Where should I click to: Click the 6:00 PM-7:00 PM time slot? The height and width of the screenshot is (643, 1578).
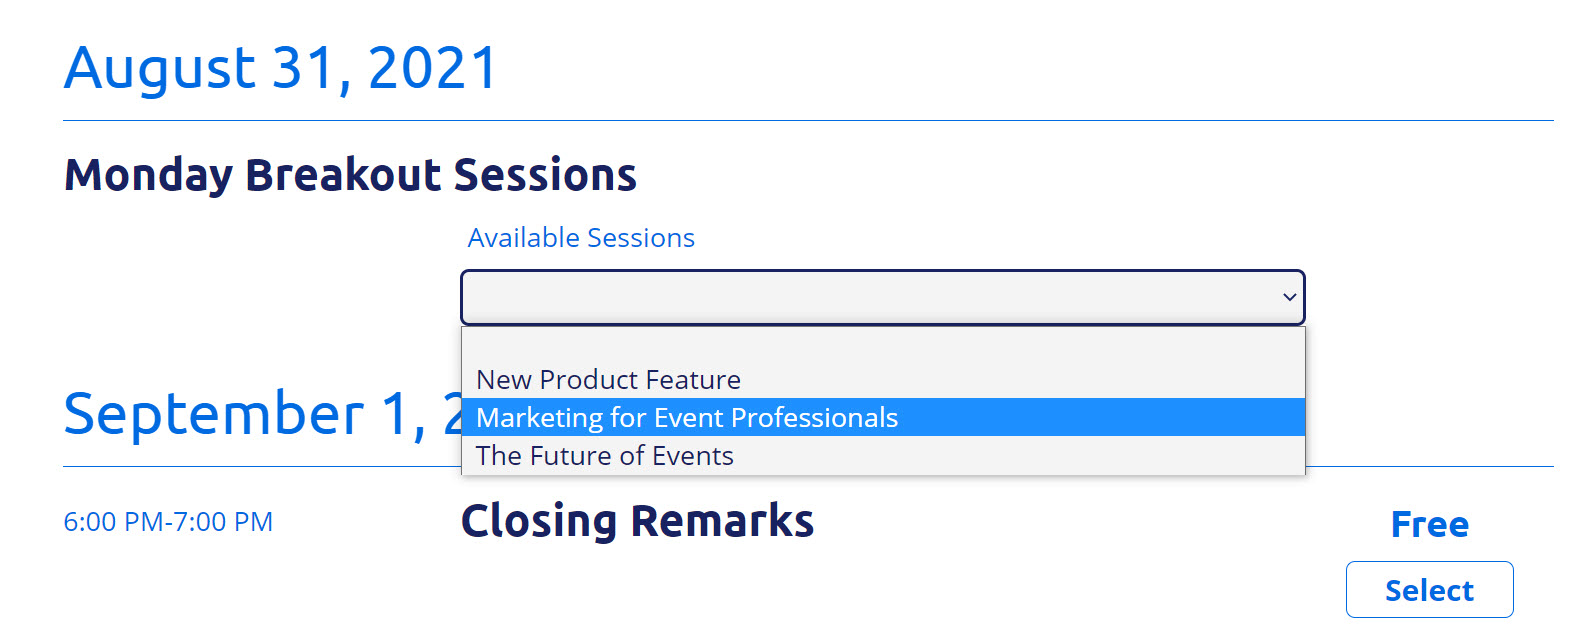pyautogui.click(x=169, y=521)
